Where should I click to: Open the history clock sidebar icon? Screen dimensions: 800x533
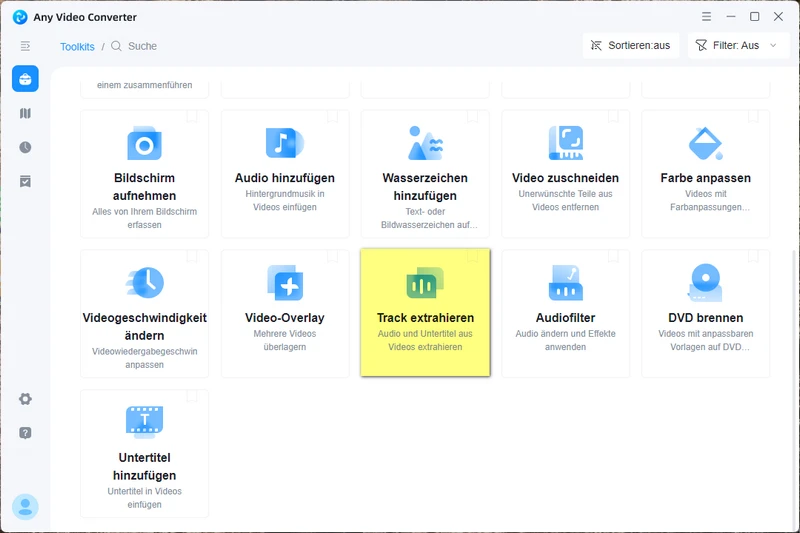tap(26, 147)
